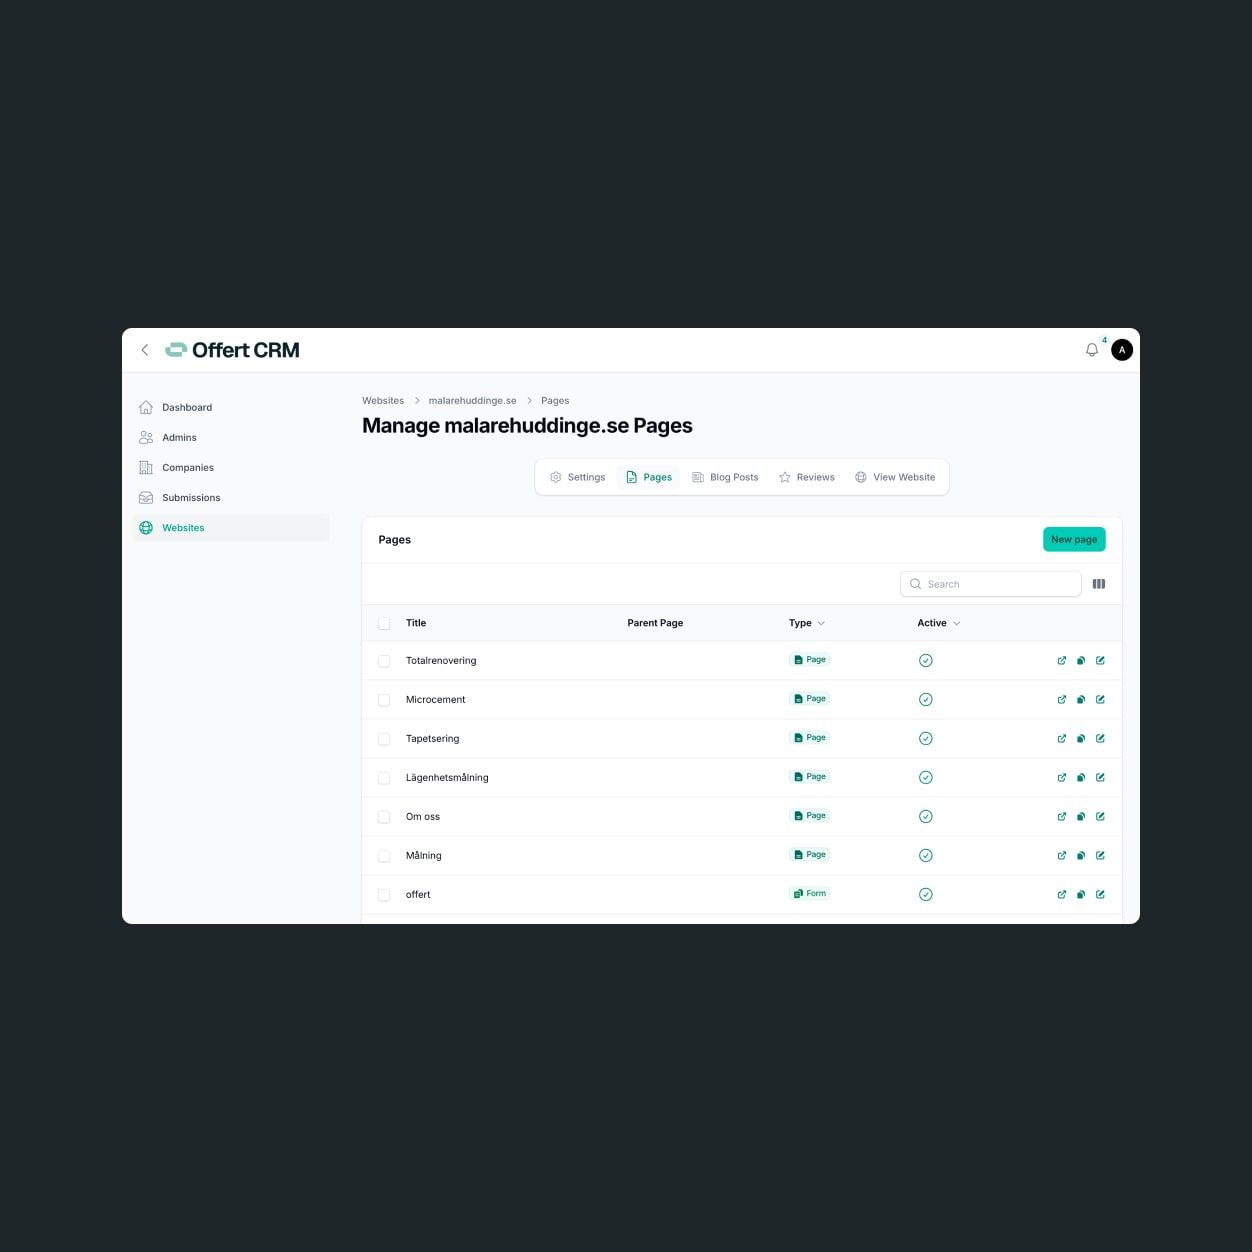This screenshot has height=1252, width=1252.
Task: Go back using the left arrow chevron
Action: click(145, 350)
